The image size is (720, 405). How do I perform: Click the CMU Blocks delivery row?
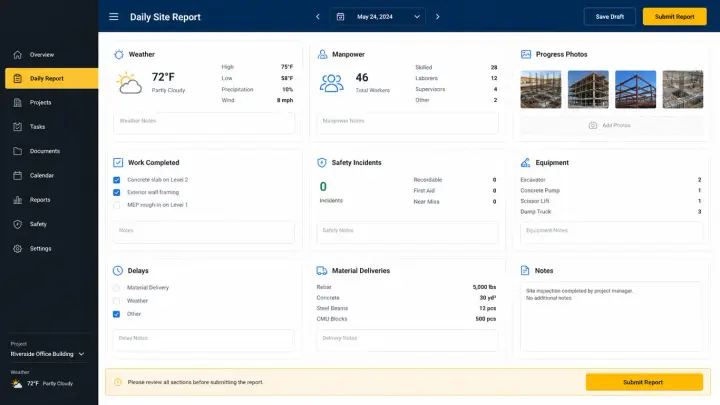pos(406,319)
